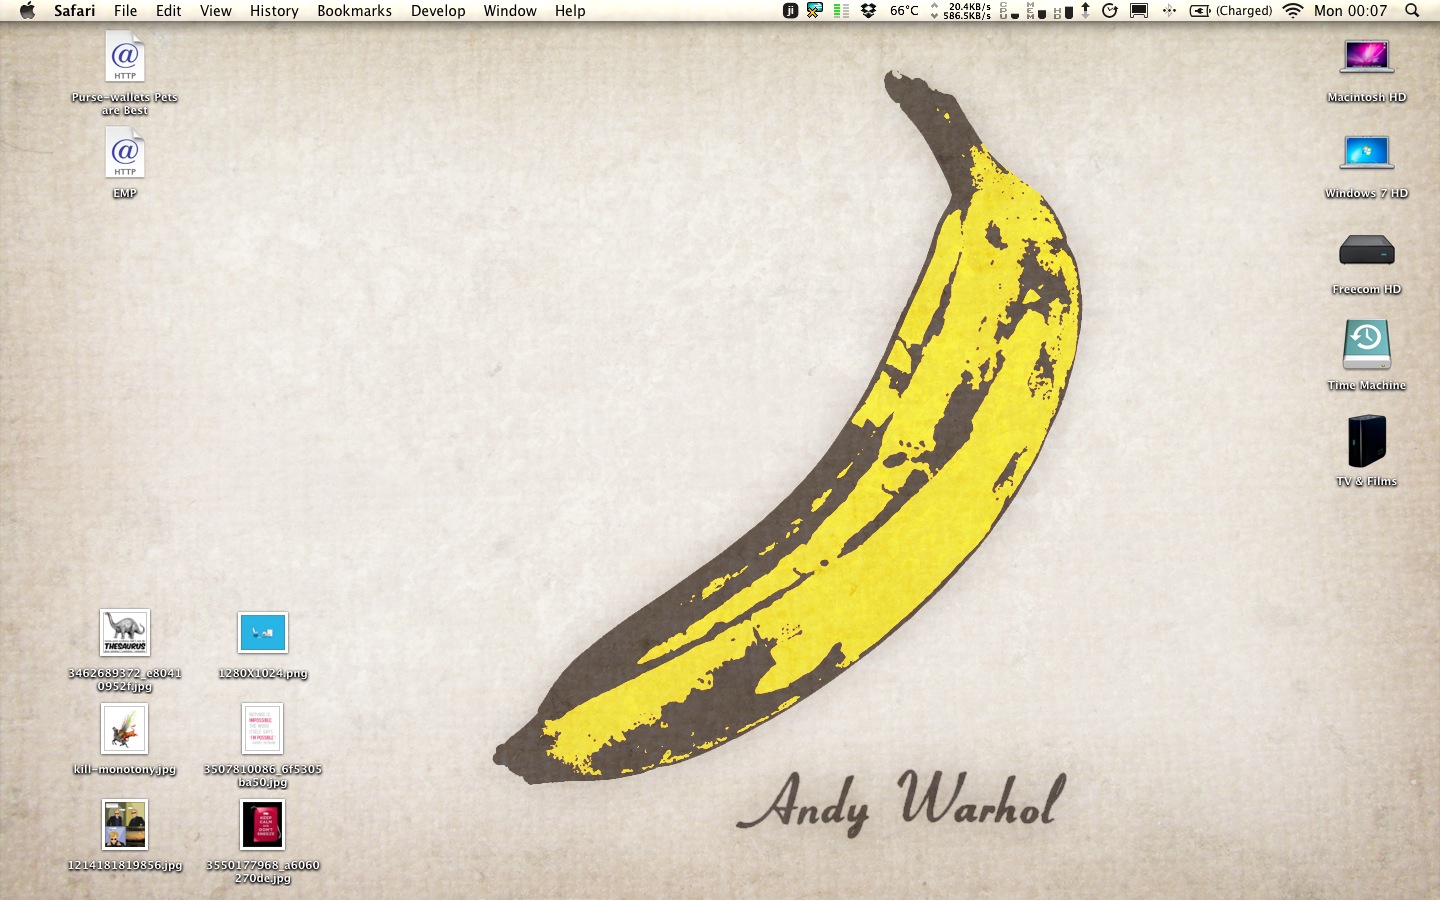Click the HD usage meter in menu bar

click(1063, 11)
